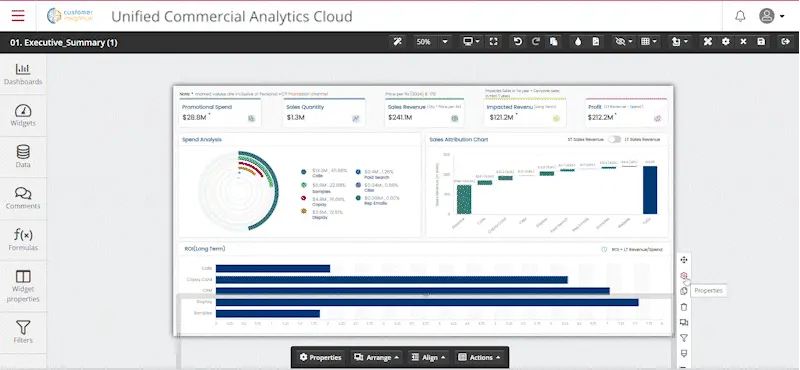Open the hamburger menu
Screen dimensions: 800x370
click(18, 16)
